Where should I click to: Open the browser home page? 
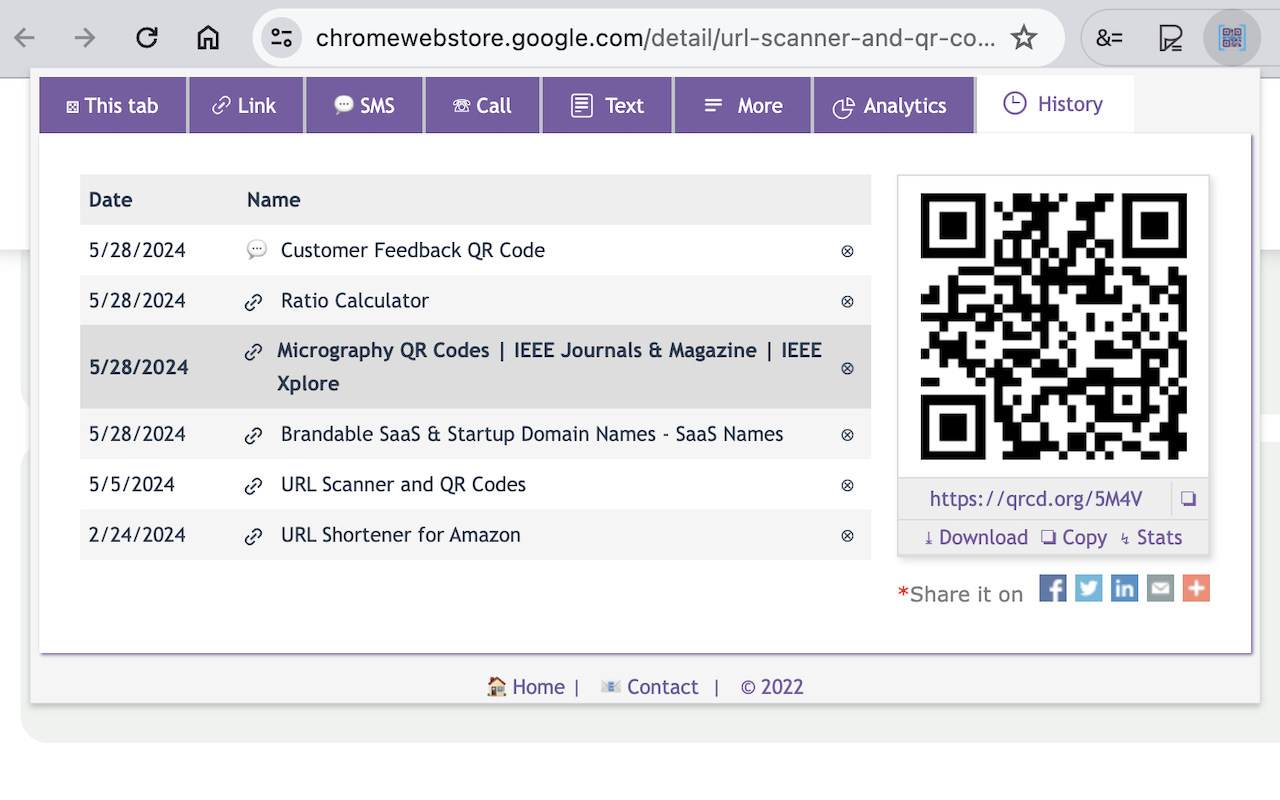208,38
